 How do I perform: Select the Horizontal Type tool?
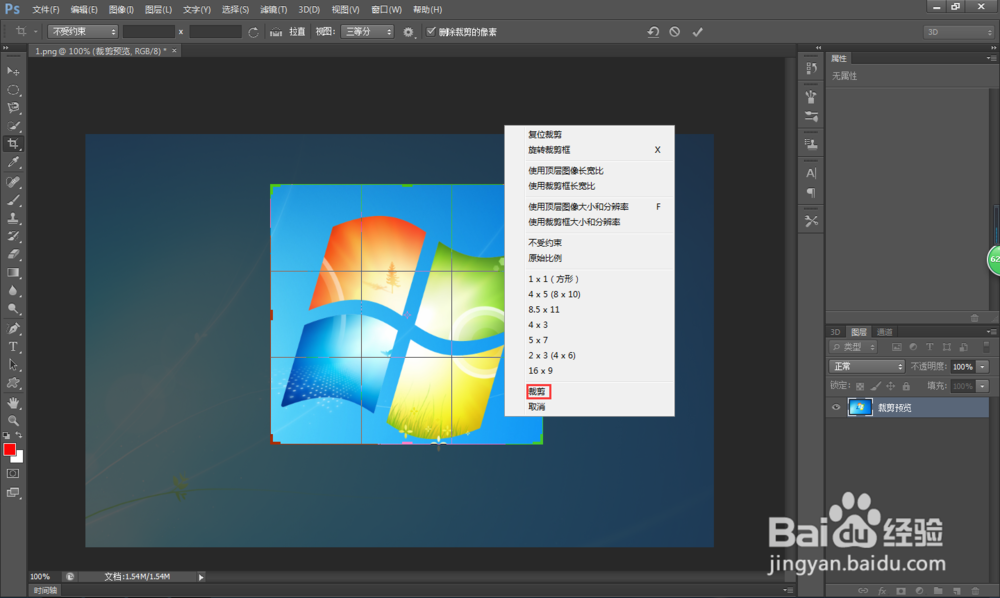coord(13,347)
